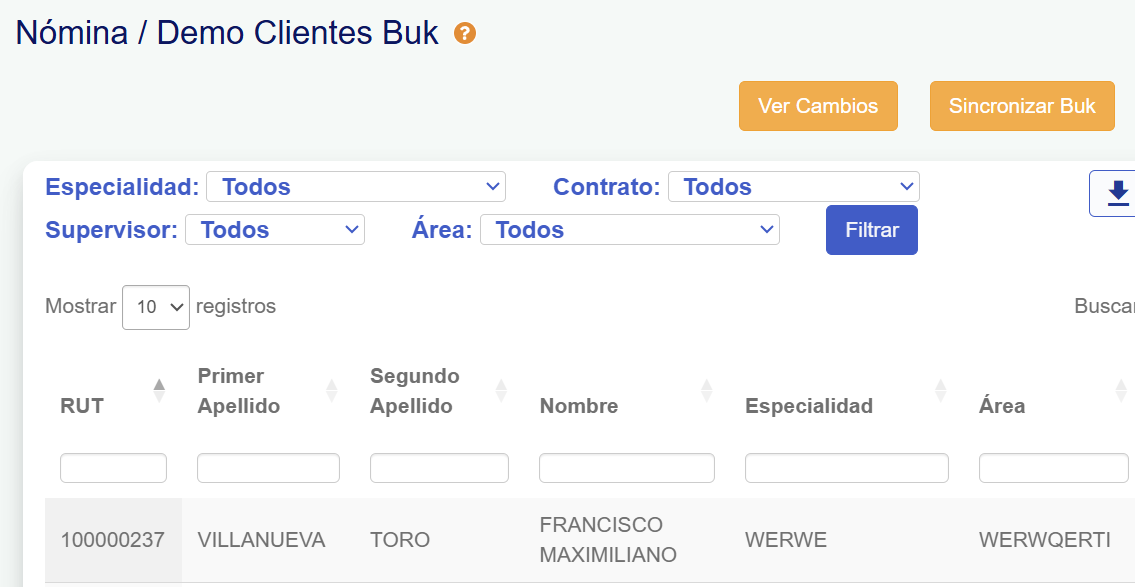Screen dimensions: 1135x587
Task: Sort by Especialidad column arrows
Action: pos(940,390)
